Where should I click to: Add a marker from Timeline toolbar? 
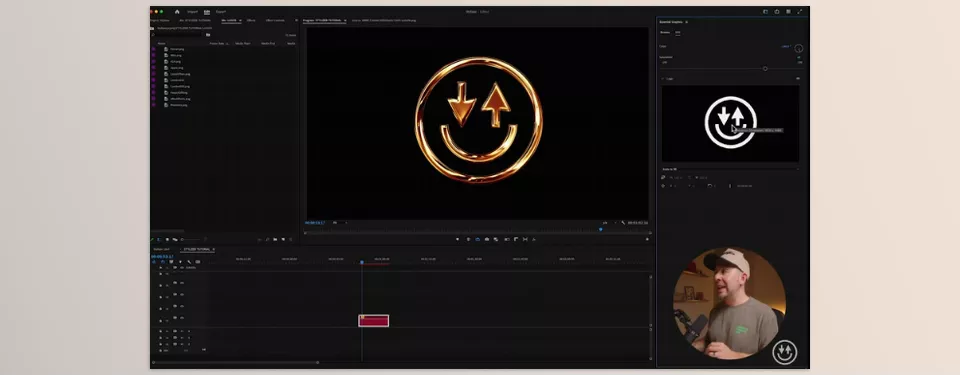click(x=180, y=262)
